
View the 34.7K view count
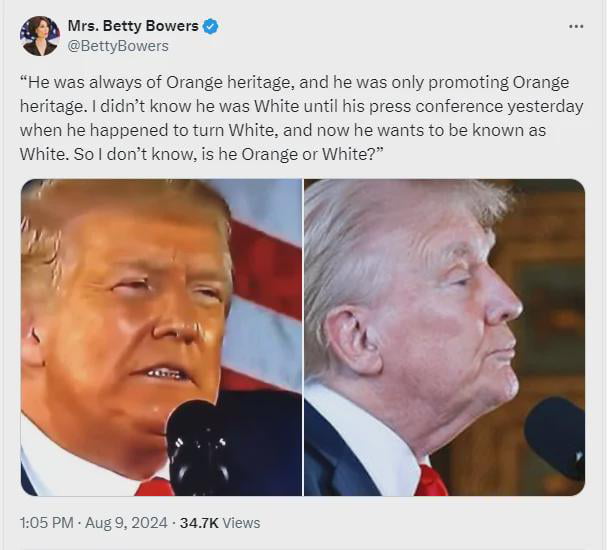pyautogui.click(x=199, y=523)
